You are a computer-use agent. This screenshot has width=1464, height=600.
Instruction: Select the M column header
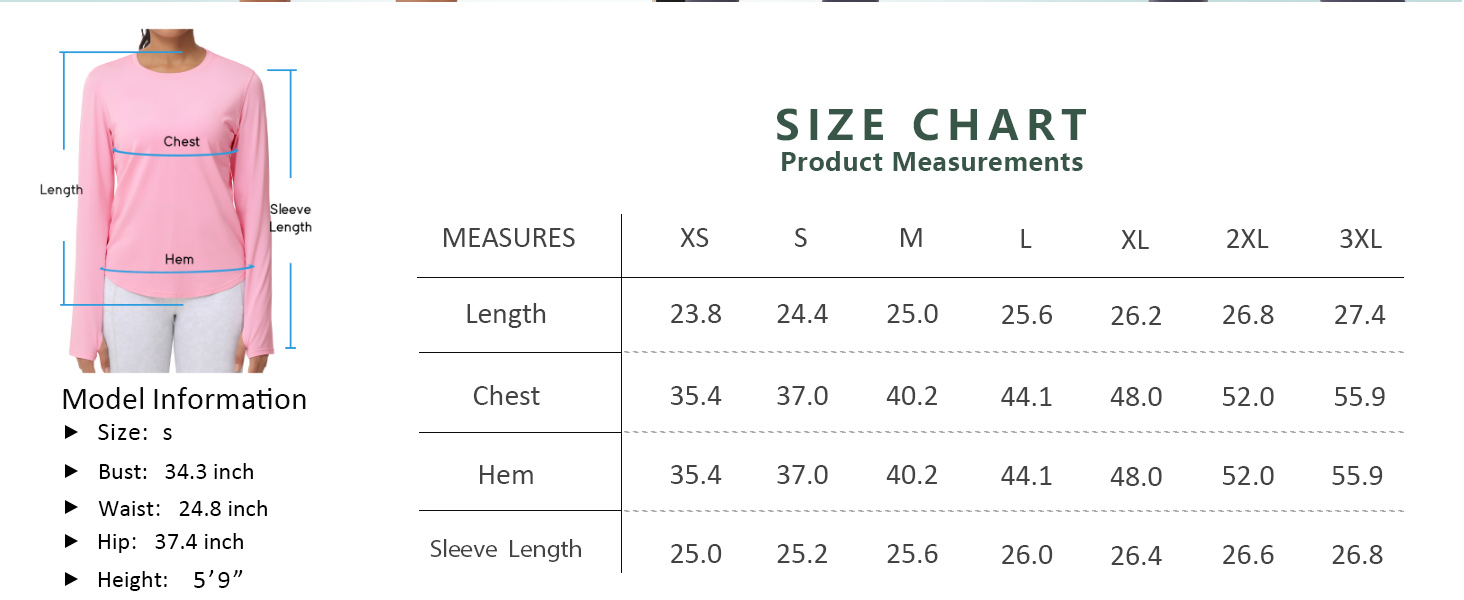coord(911,239)
